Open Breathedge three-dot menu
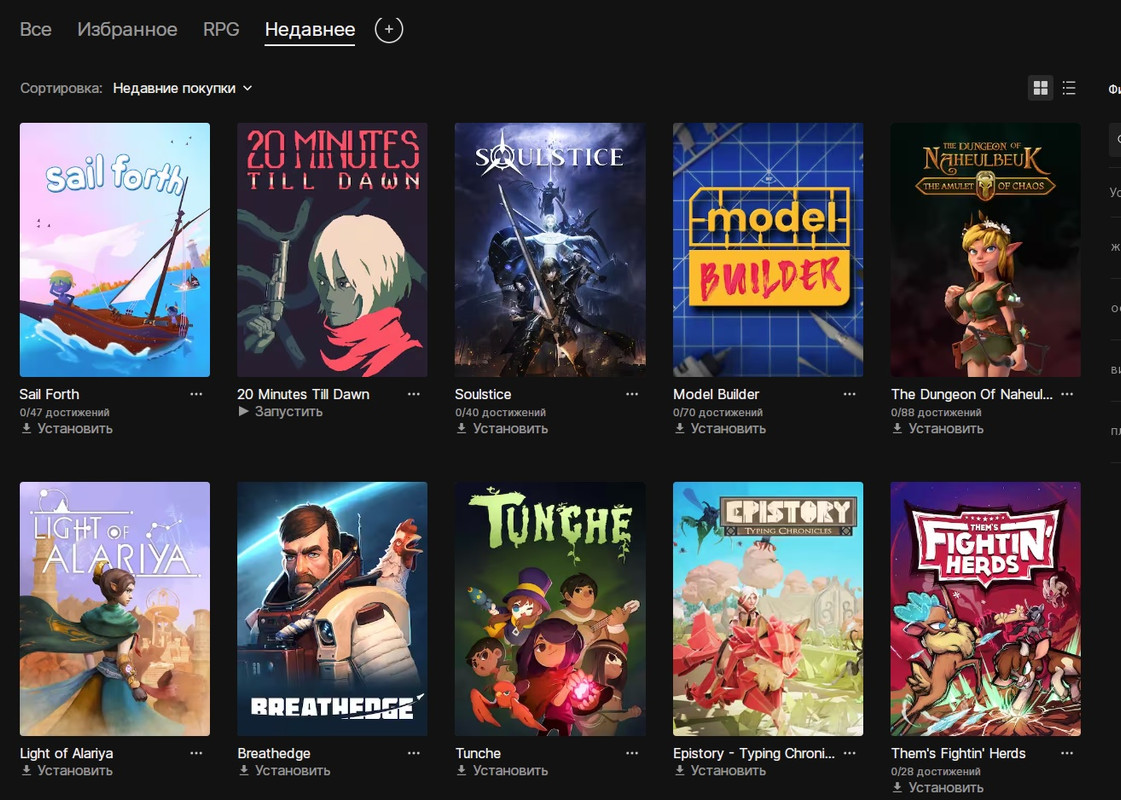 pos(414,753)
